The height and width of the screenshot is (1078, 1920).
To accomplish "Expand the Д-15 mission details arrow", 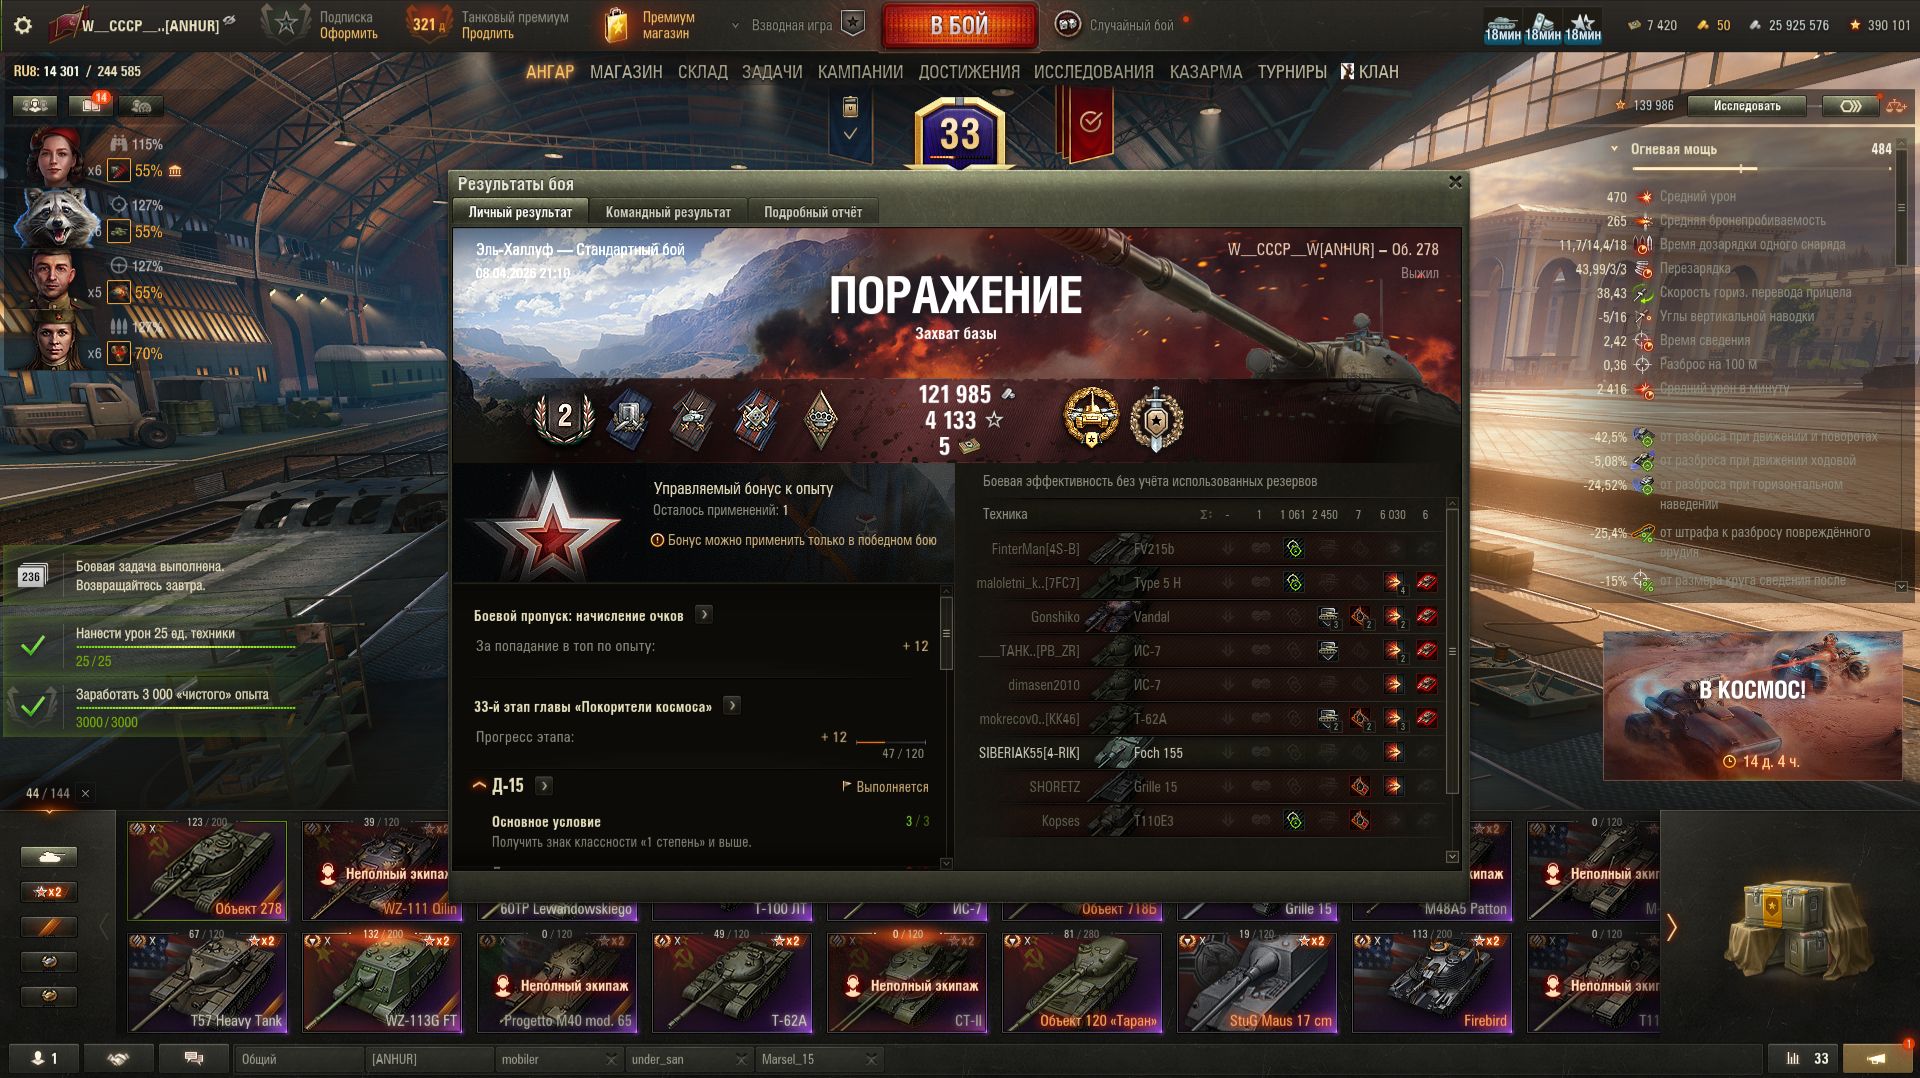I will (x=544, y=786).
